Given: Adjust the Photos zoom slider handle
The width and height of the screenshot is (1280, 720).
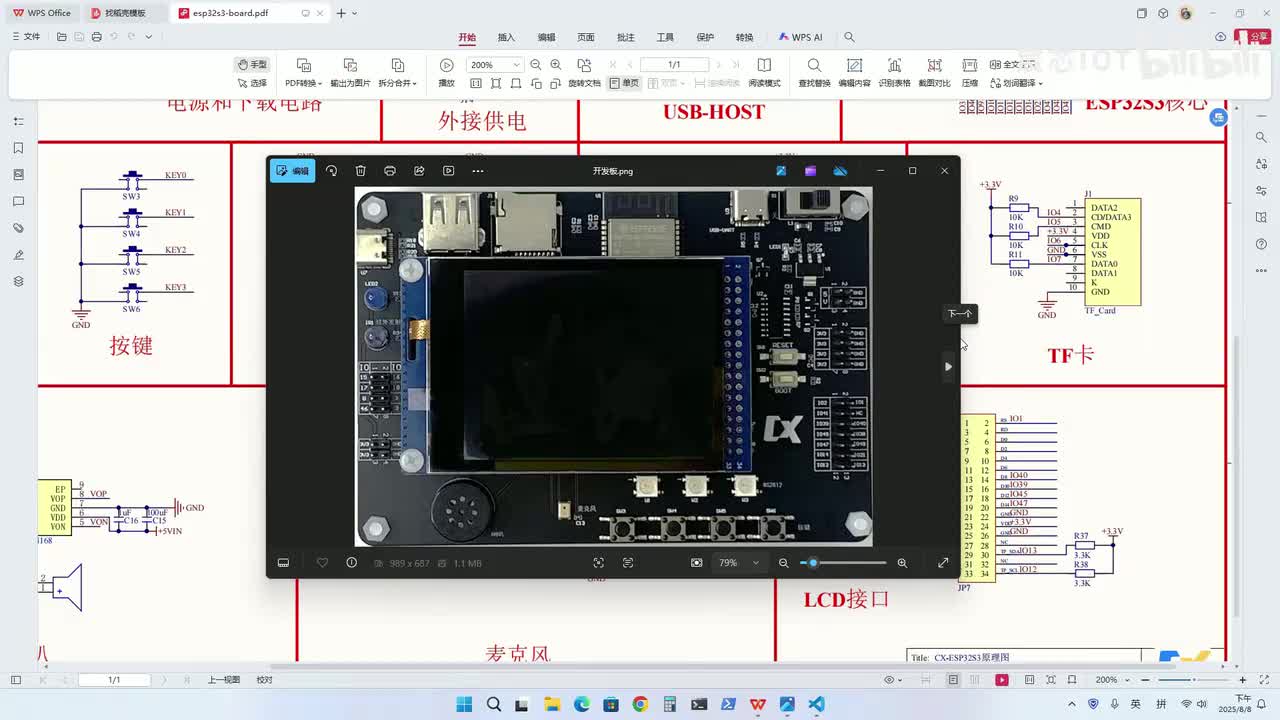Looking at the screenshot, I should (x=813, y=563).
